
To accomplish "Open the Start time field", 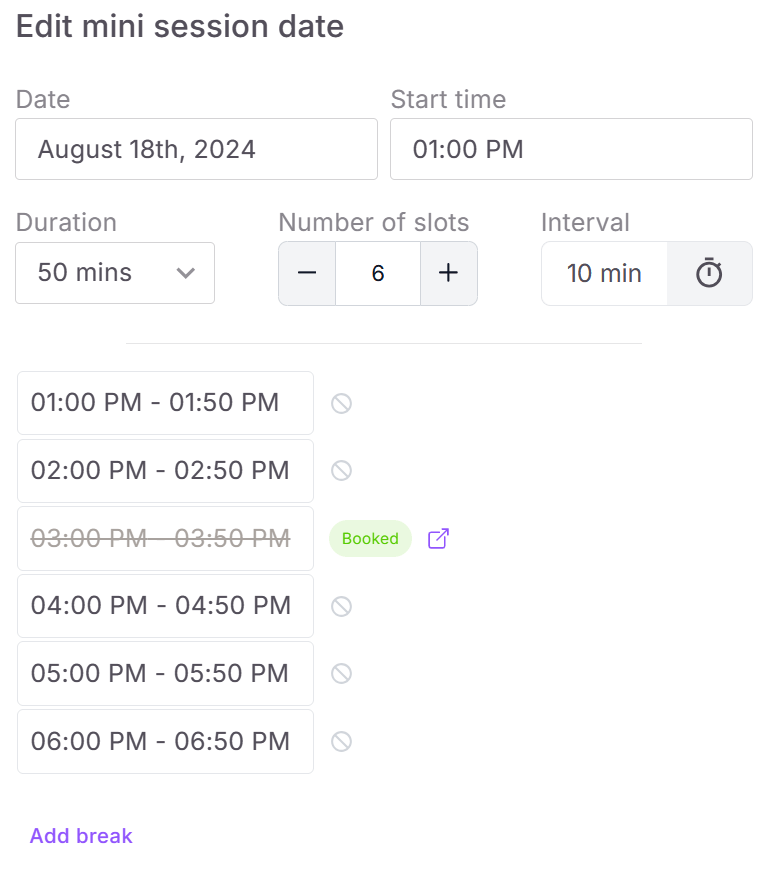I will 571,150.
